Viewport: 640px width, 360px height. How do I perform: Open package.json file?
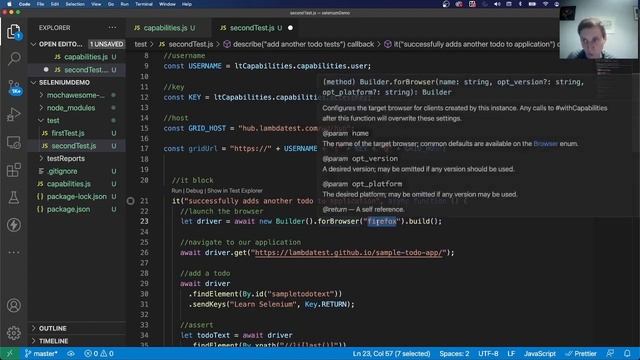tap(68, 209)
